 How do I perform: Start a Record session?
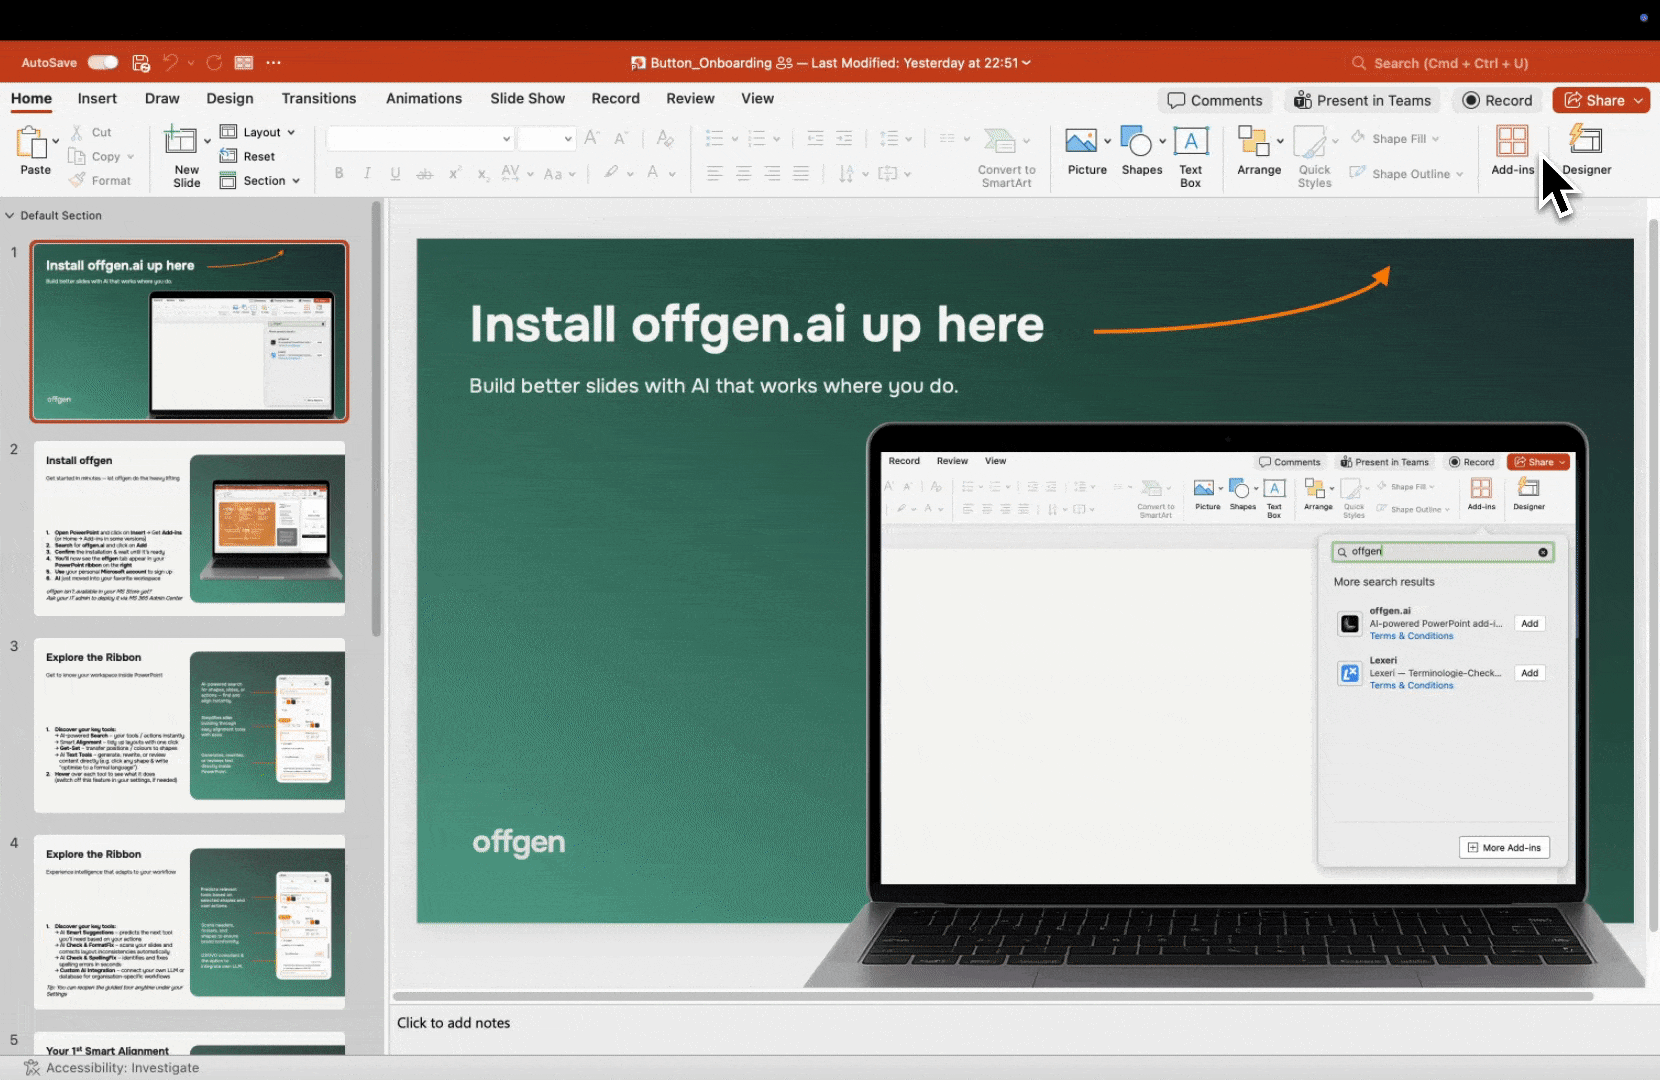coord(1497,100)
